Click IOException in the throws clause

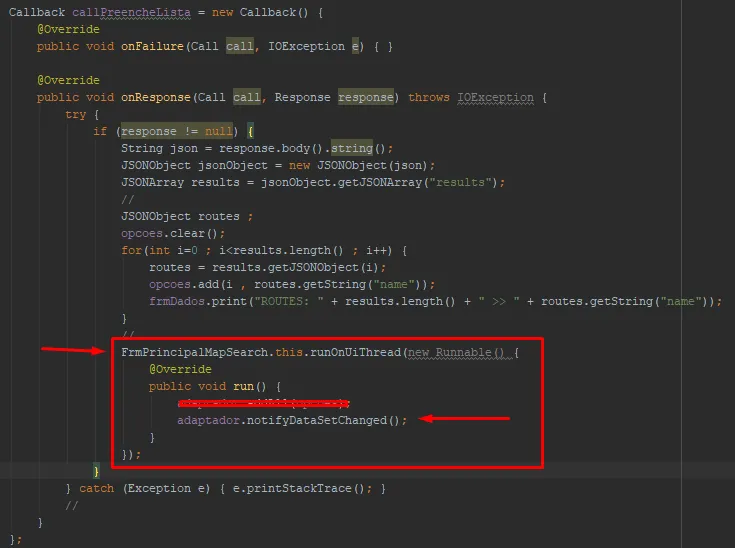click(496, 97)
